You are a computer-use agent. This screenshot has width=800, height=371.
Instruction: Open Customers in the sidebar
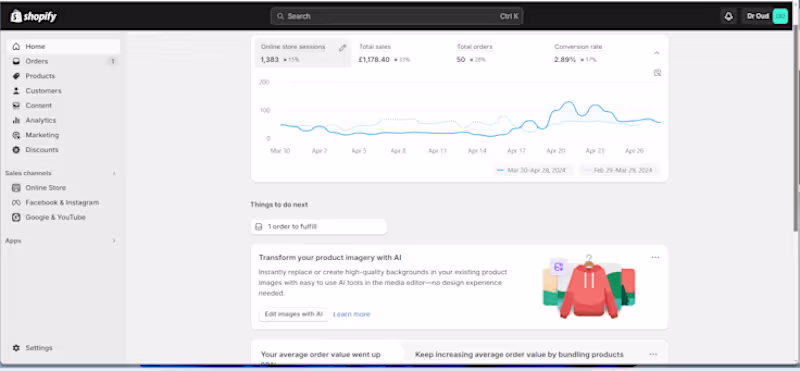63,91
